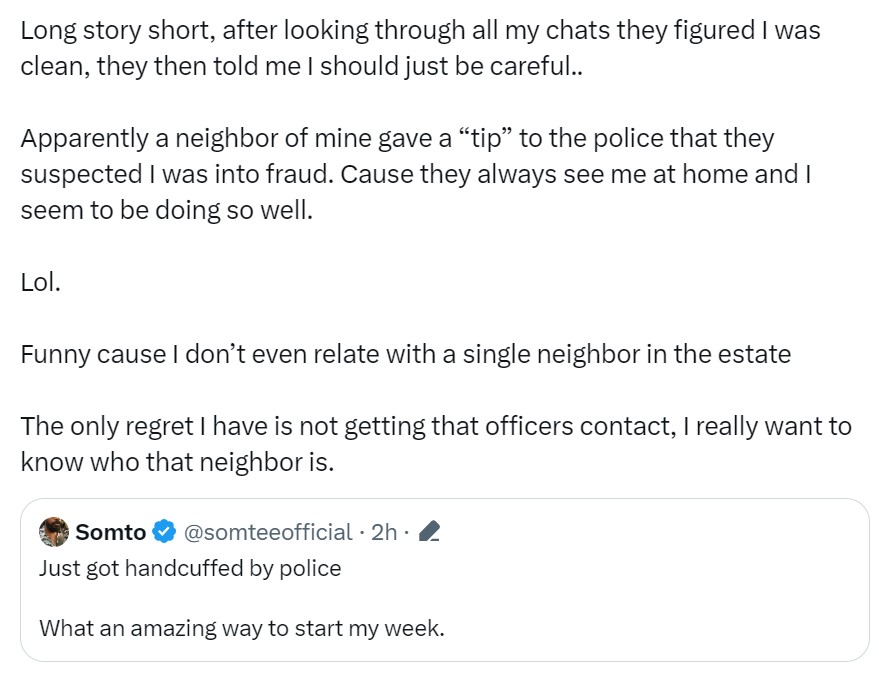879x676 pixels.
Task: Open the Somto display name link
Action: pos(110,532)
